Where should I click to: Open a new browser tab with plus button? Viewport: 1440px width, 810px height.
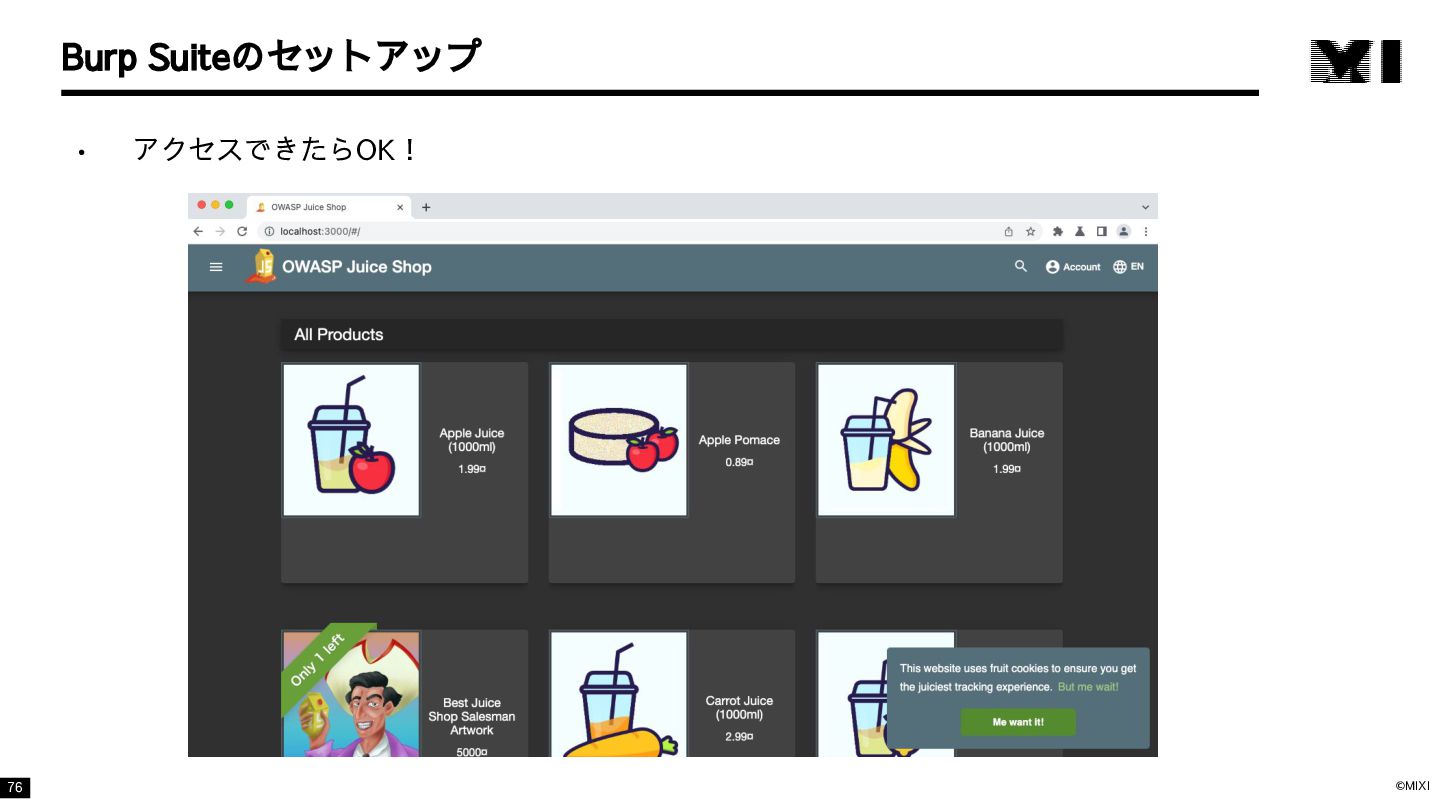tap(426, 207)
